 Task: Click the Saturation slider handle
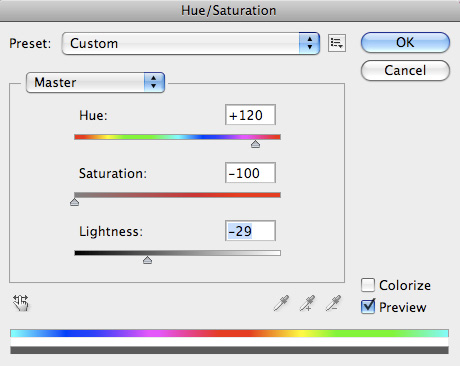[x=74, y=202]
